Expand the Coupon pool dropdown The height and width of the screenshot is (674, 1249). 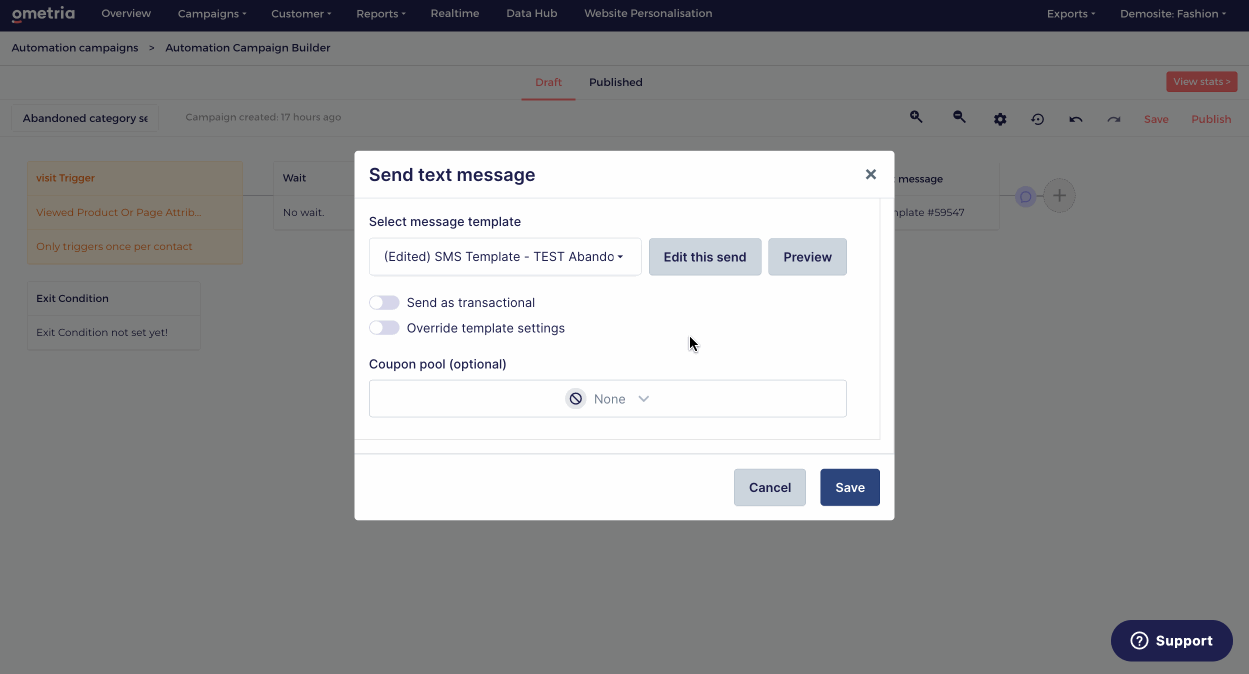click(x=608, y=399)
